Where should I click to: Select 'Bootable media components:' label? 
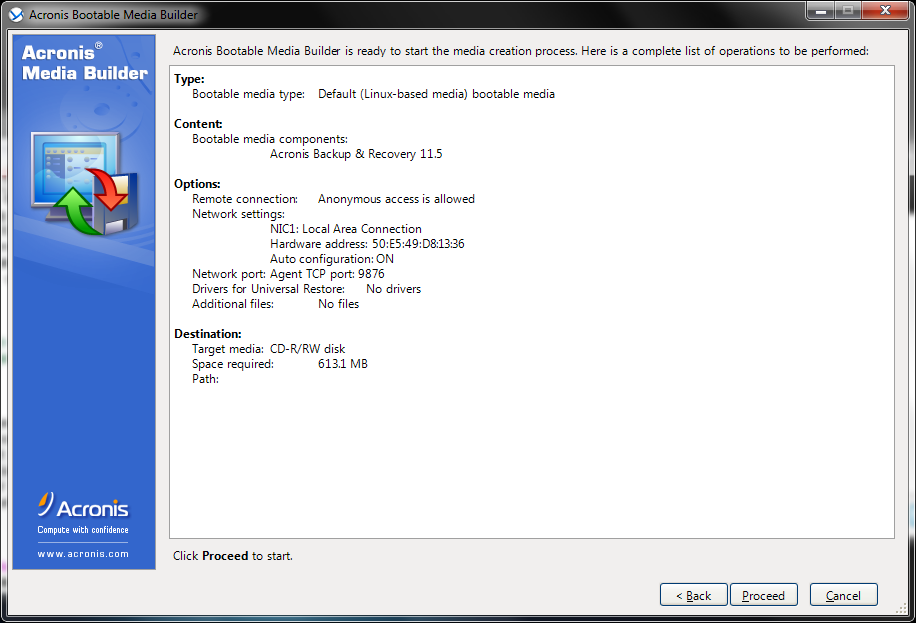270,139
